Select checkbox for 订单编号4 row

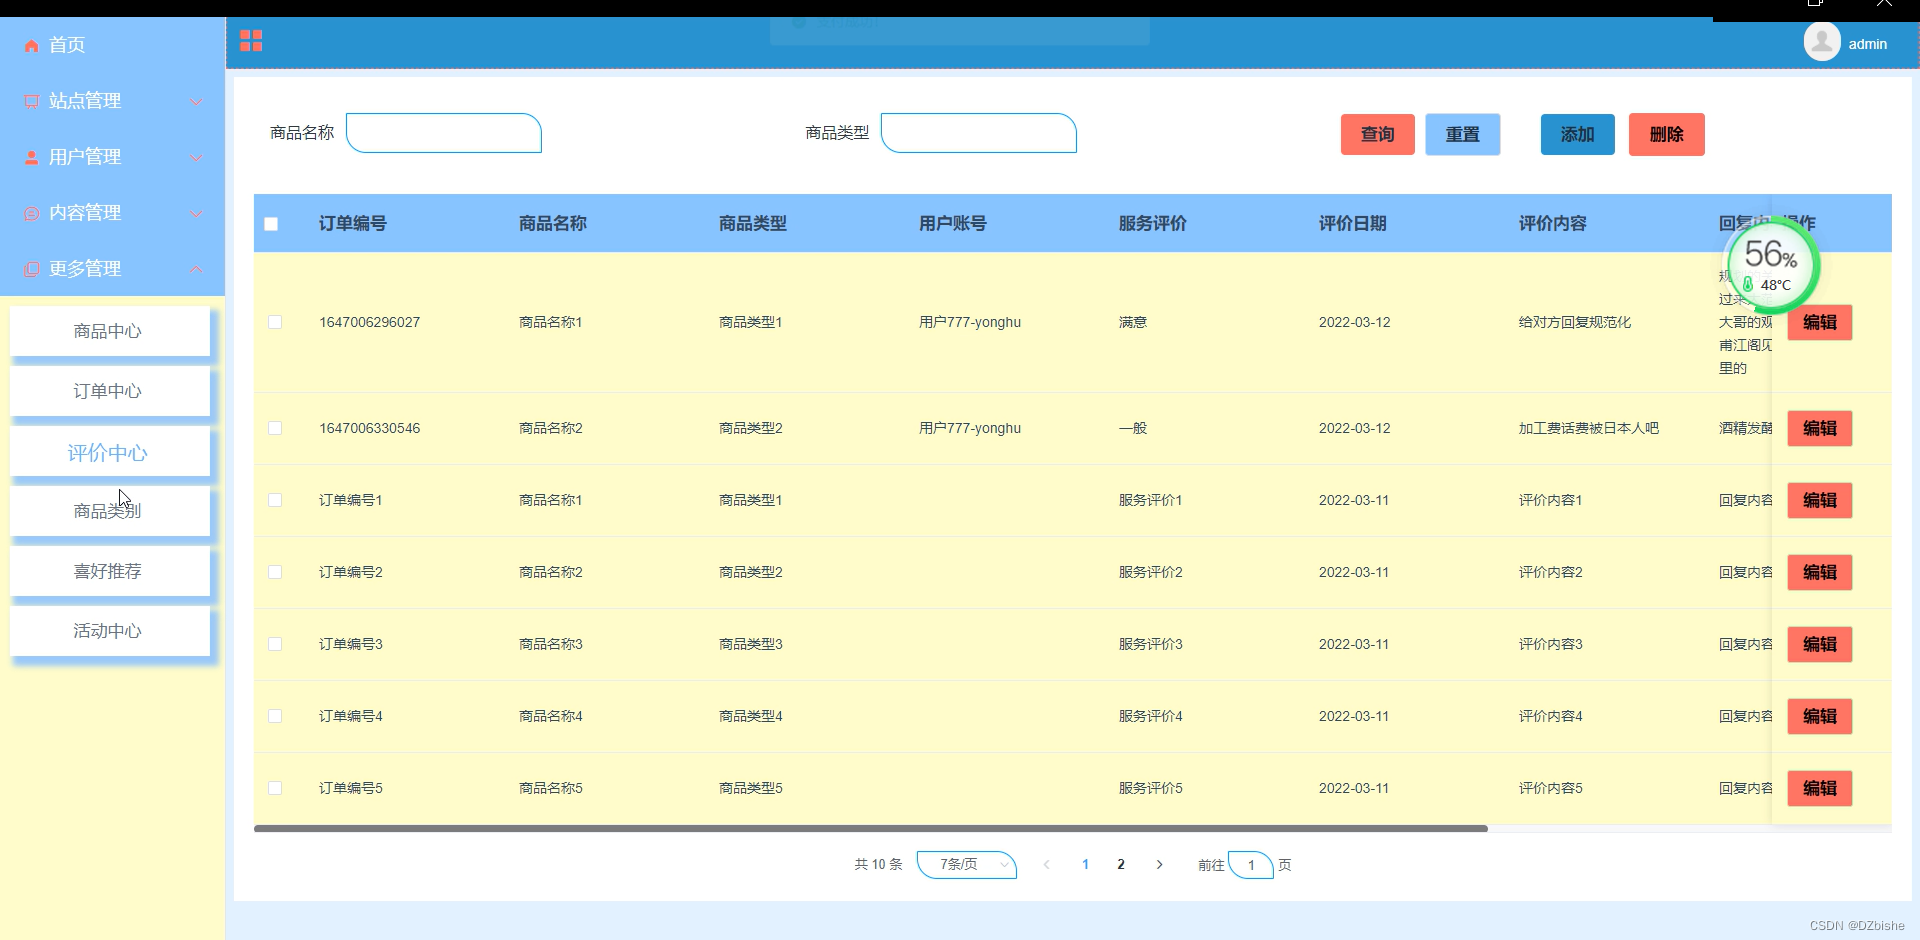coord(275,716)
